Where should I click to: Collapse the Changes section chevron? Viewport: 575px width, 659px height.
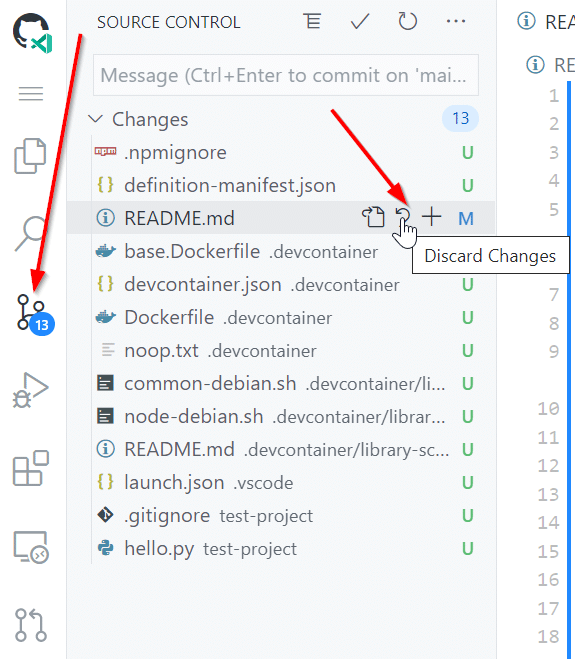pyautogui.click(x=95, y=119)
